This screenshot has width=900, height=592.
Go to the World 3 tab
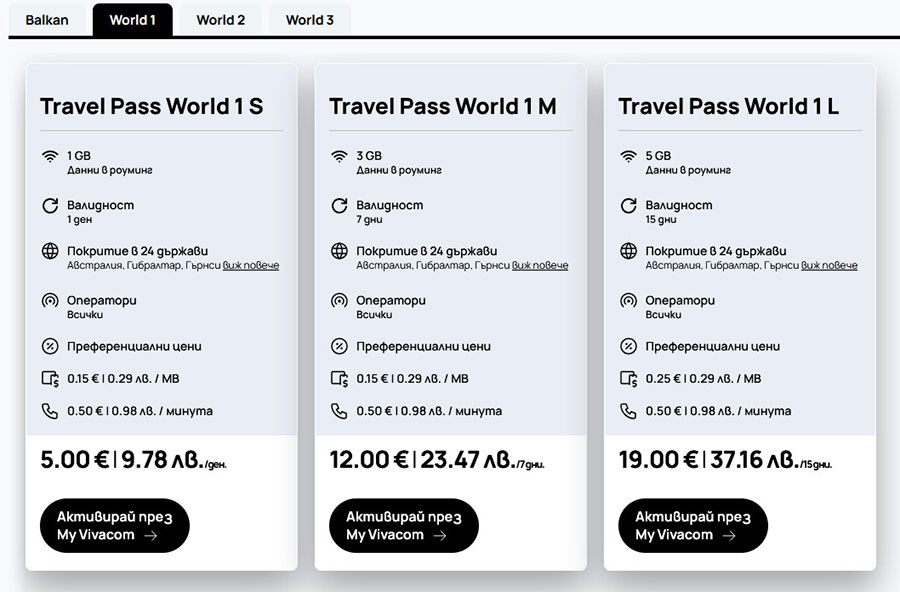coord(309,20)
